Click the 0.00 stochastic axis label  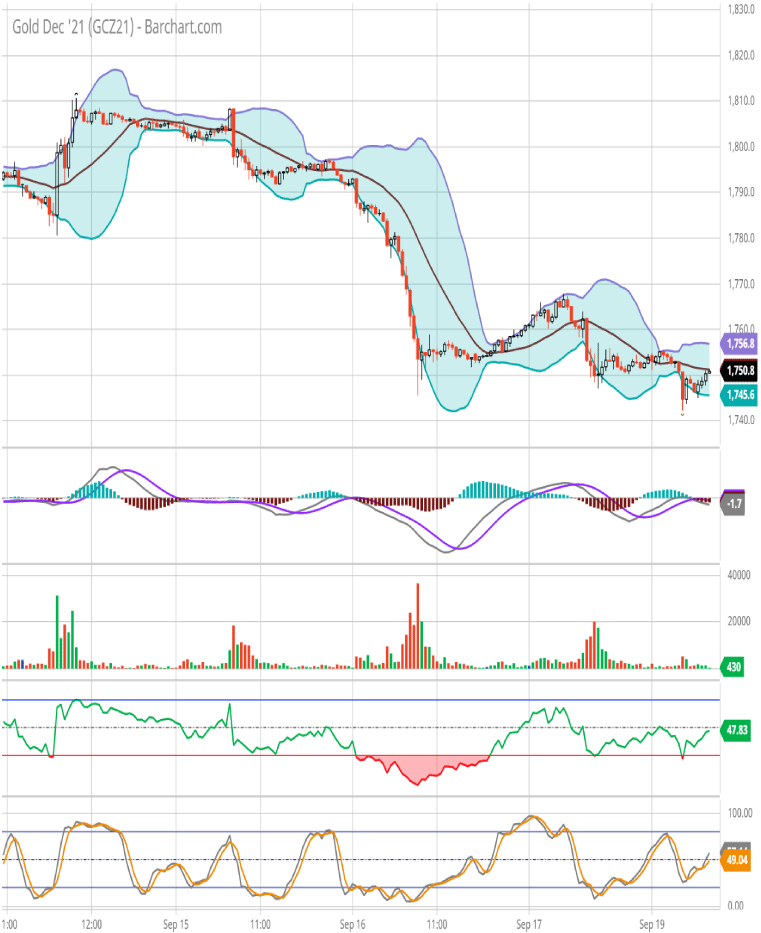(735, 906)
